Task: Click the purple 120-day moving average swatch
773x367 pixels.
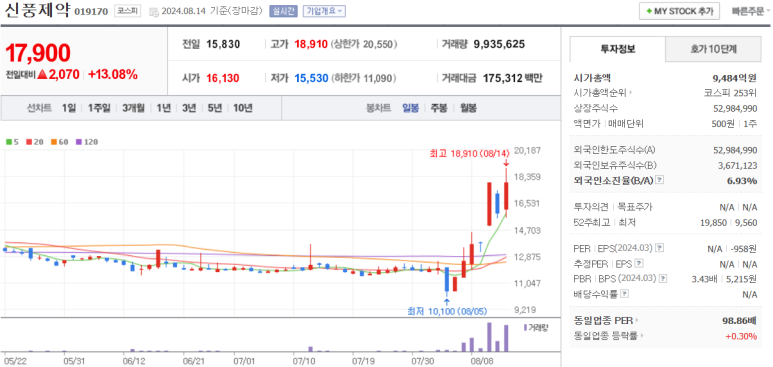Action: pos(78,142)
